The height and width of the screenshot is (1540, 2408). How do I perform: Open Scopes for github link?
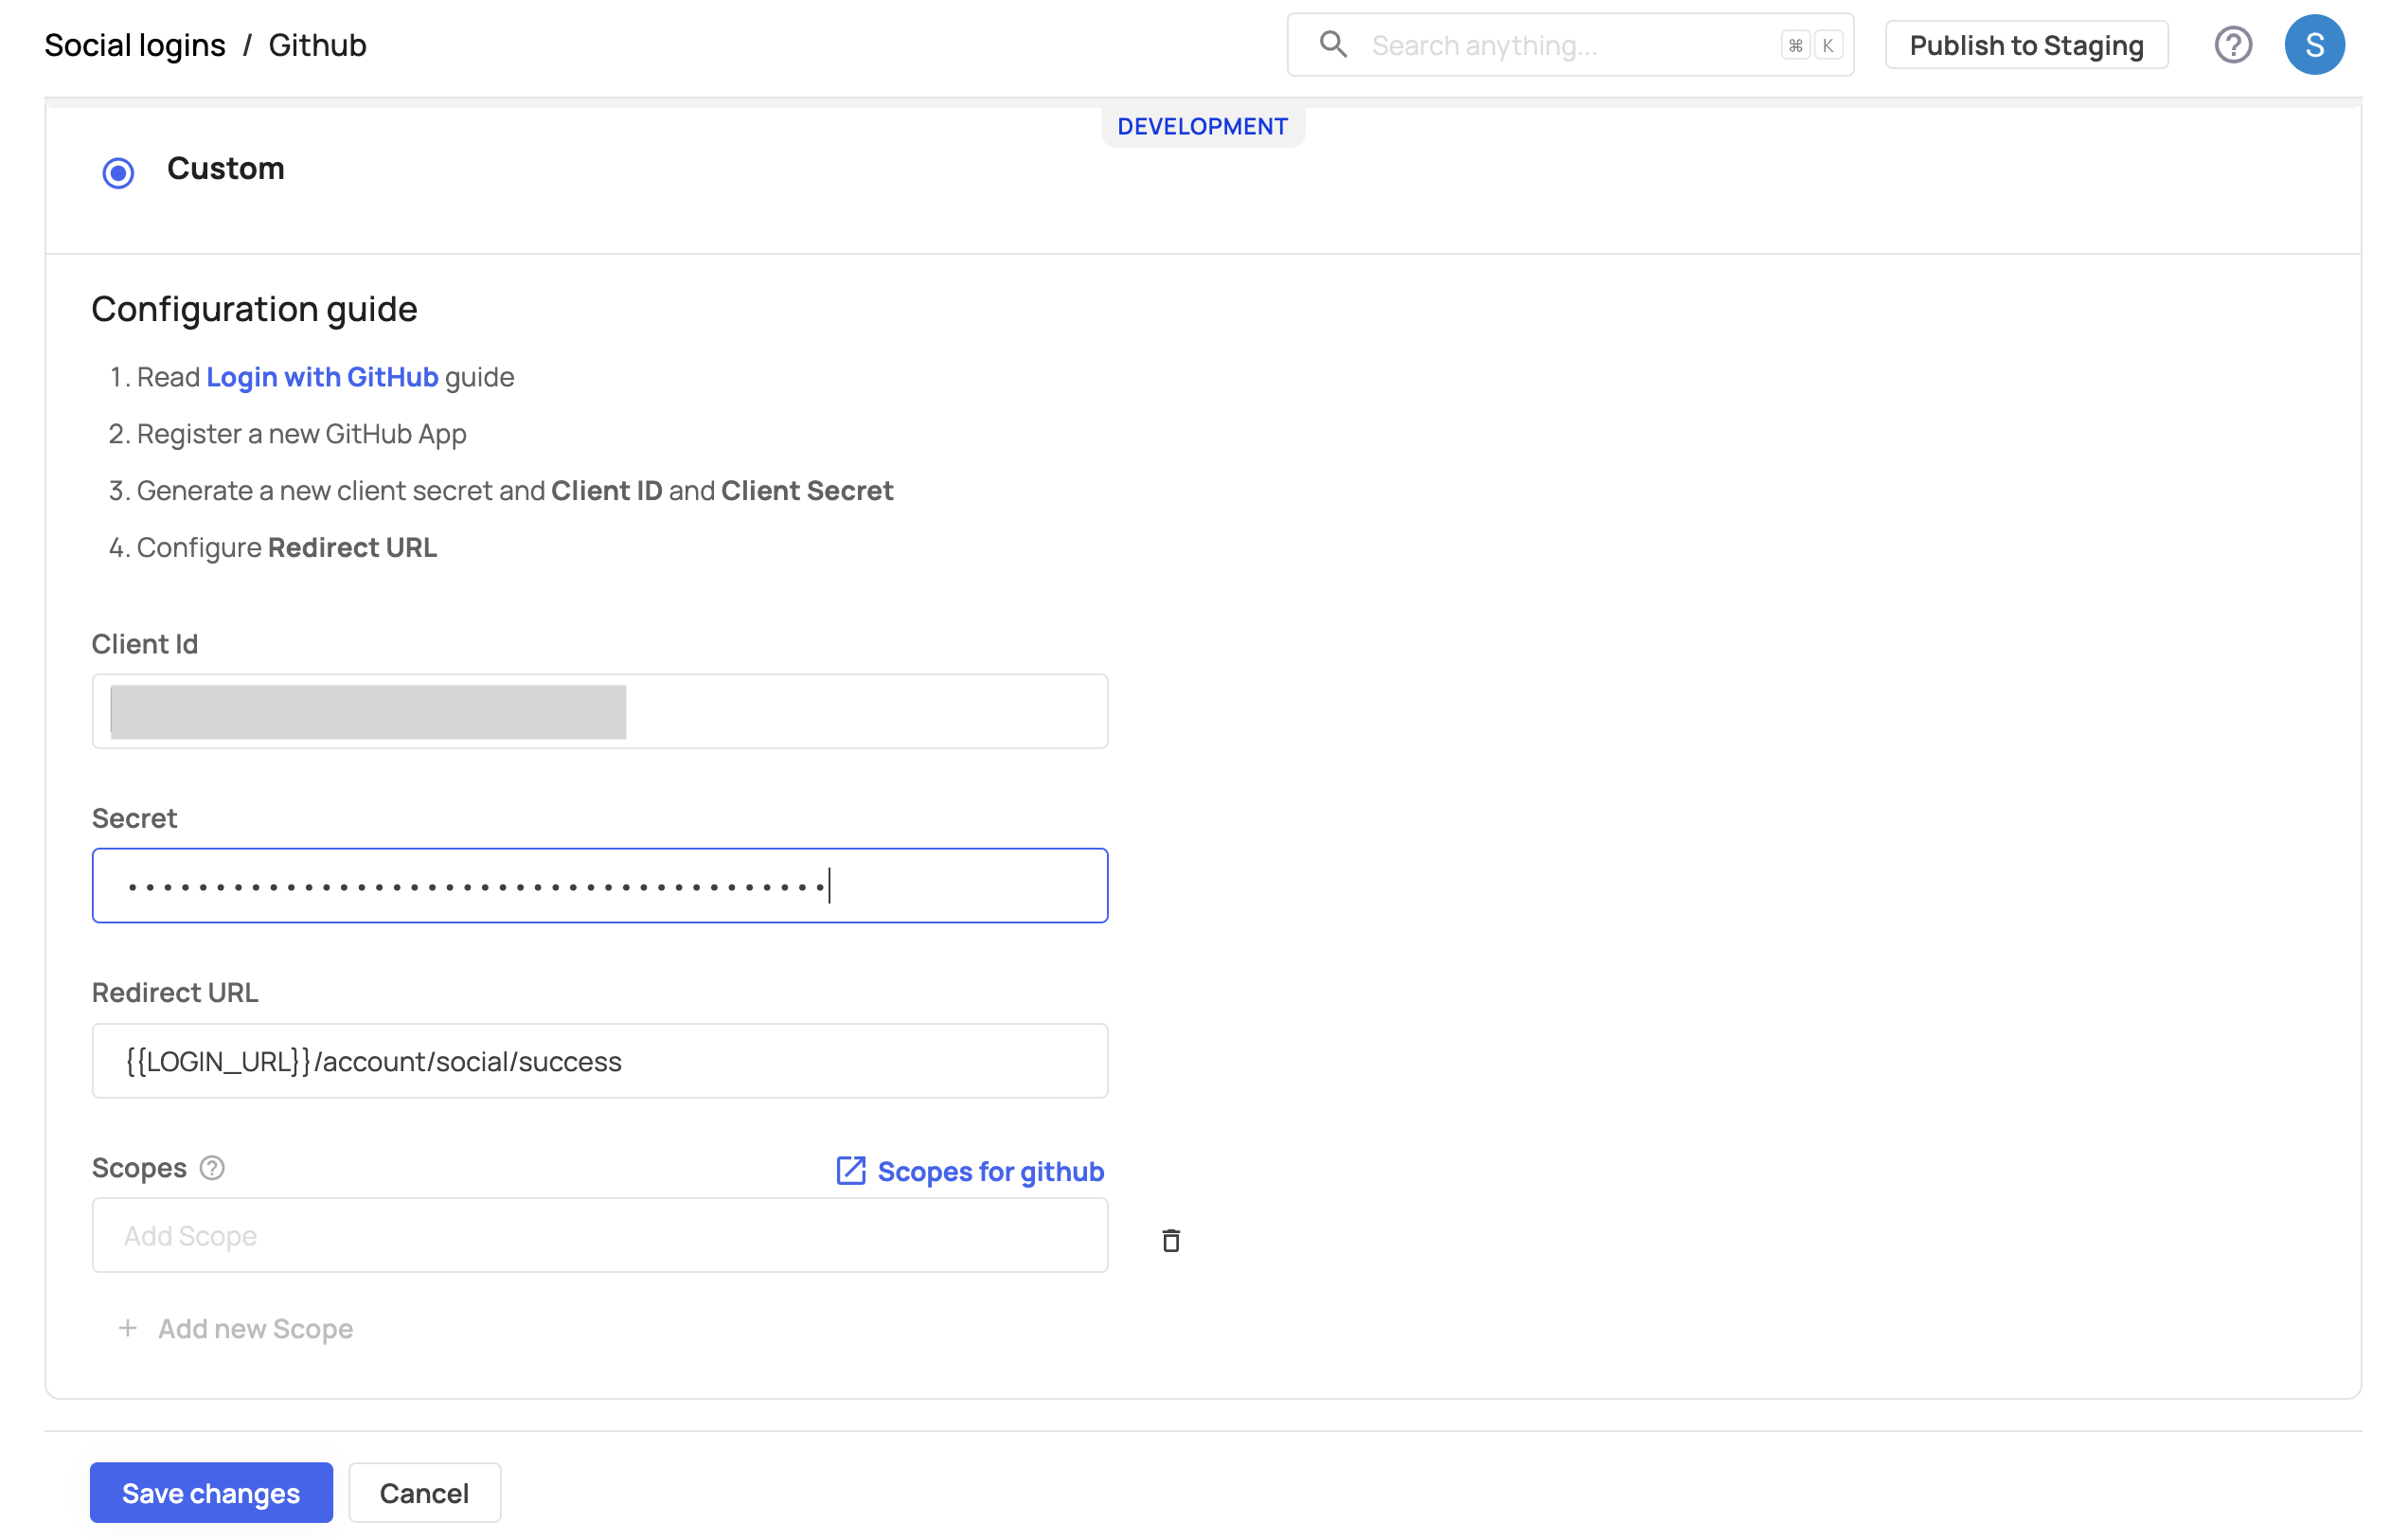990,1171
